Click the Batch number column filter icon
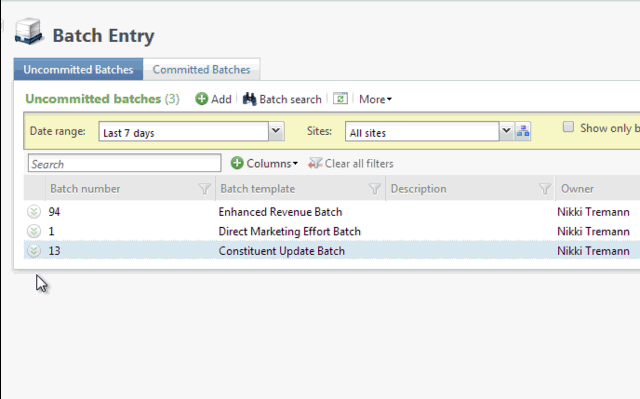This screenshot has width=640, height=399. click(204, 188)
